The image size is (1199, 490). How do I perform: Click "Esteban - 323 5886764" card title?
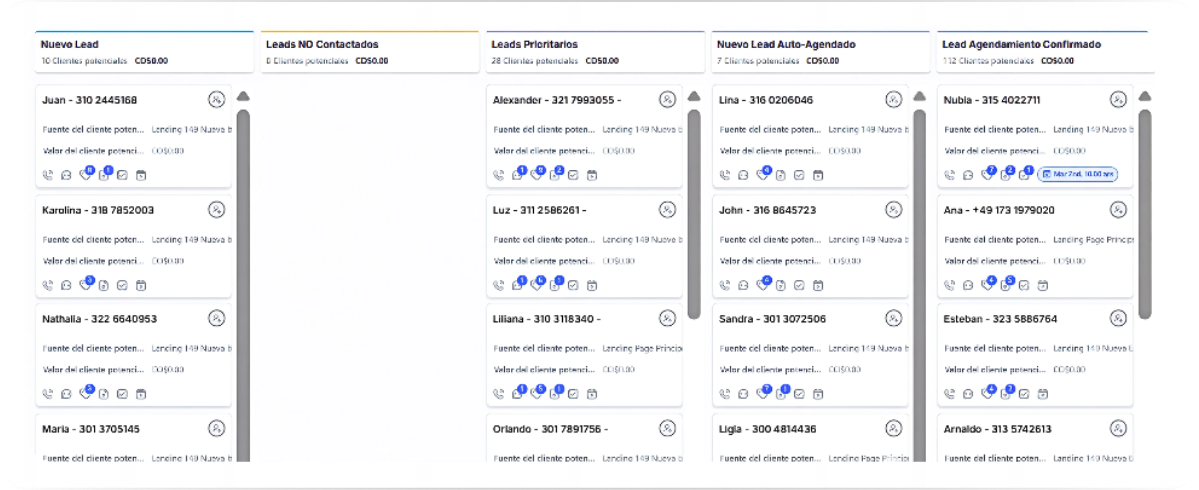click(x=1001, y=319)
